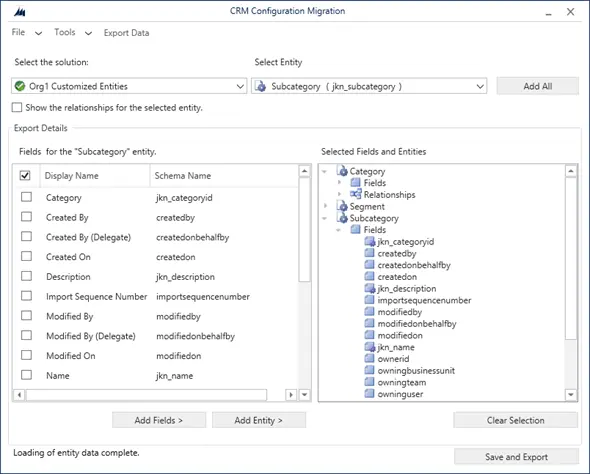
Task: Click the field icon next to createdonbehalfby in tree
Action: [370, 265]
